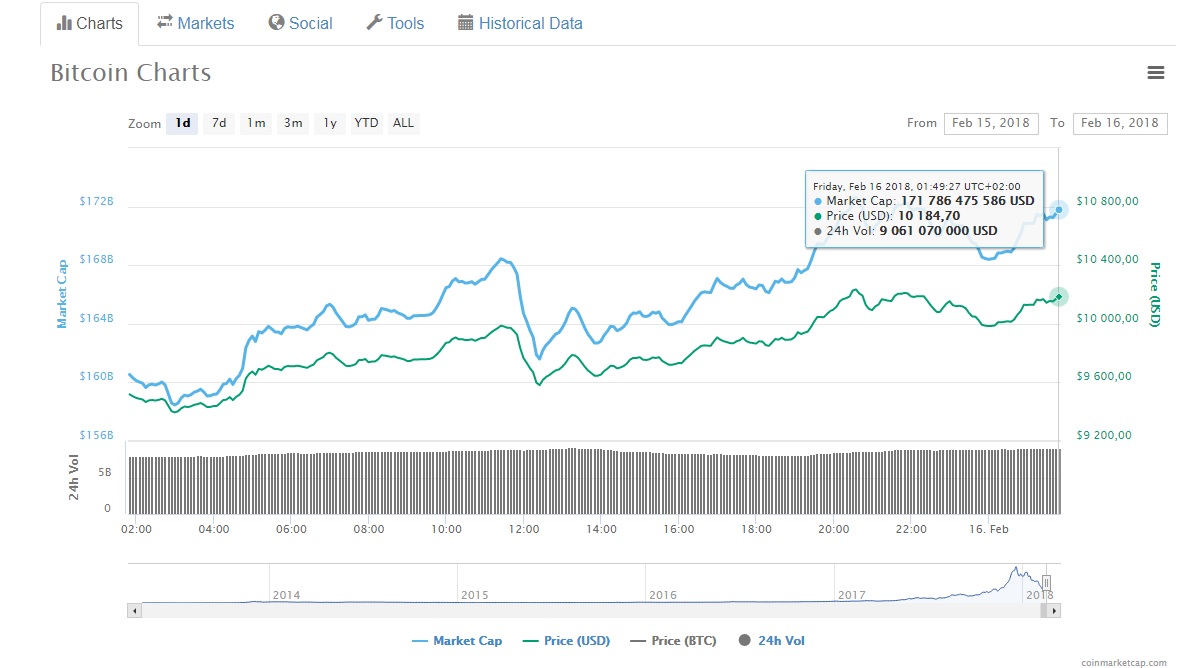Image resolution: width=1194 pixels, height=668 pixels.
Task: Toggle the Price (BTC) series in legend
Action: pyautogui.click(x=673, y=641)
